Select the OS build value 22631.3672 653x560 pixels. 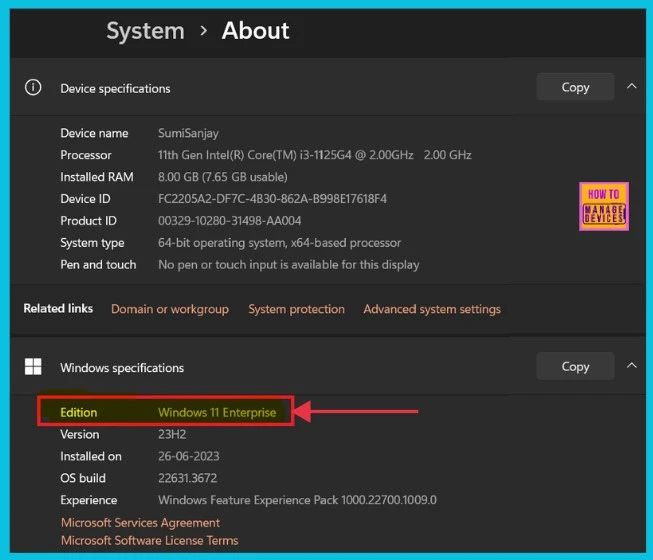click(187, 478)
